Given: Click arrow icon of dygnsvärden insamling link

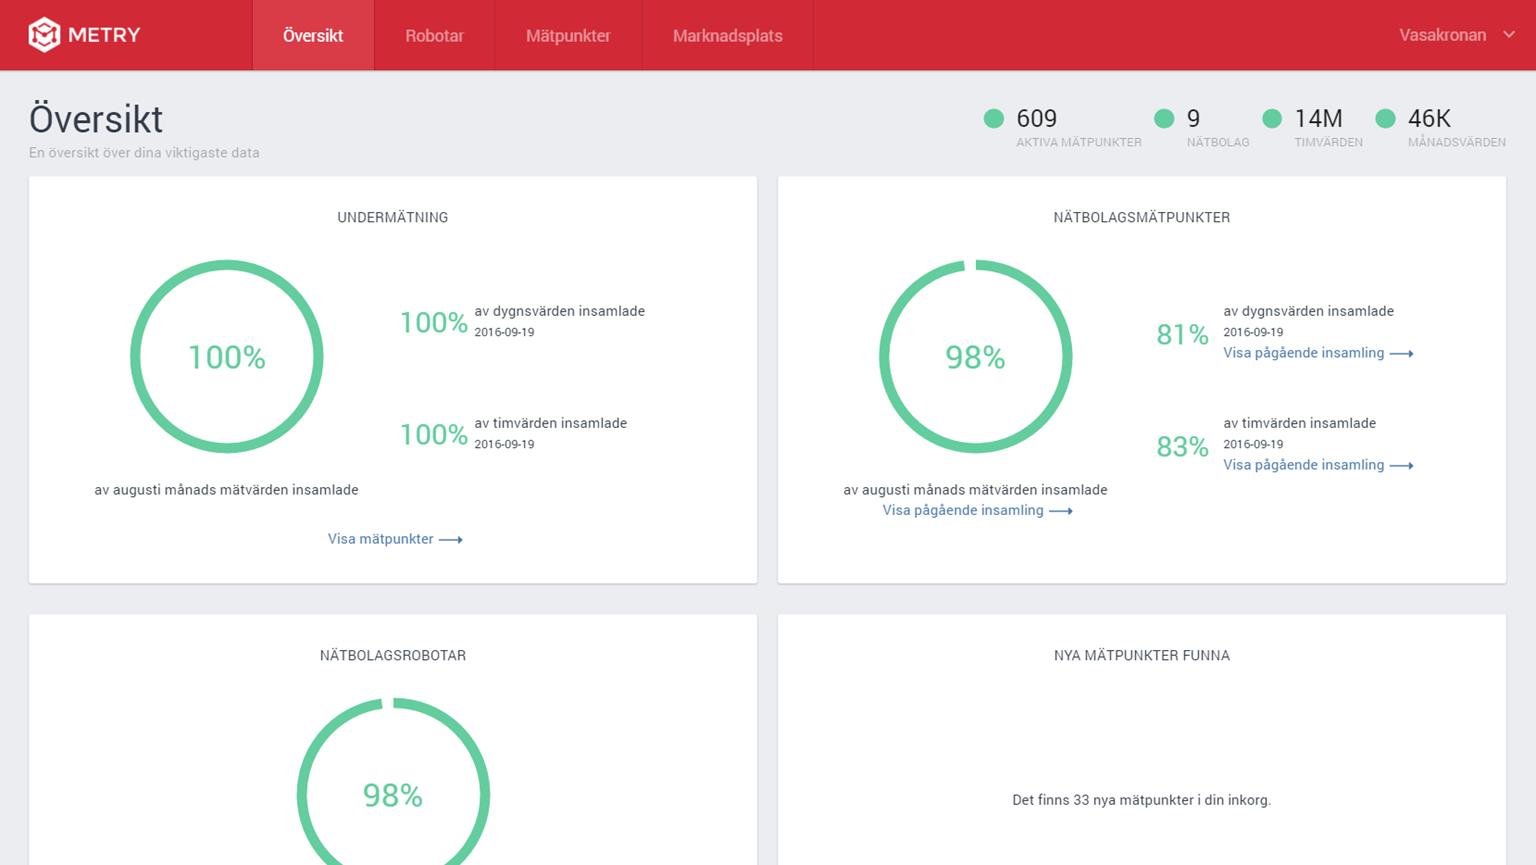Looking at the screenshot, I should (x=1401, y=354).
